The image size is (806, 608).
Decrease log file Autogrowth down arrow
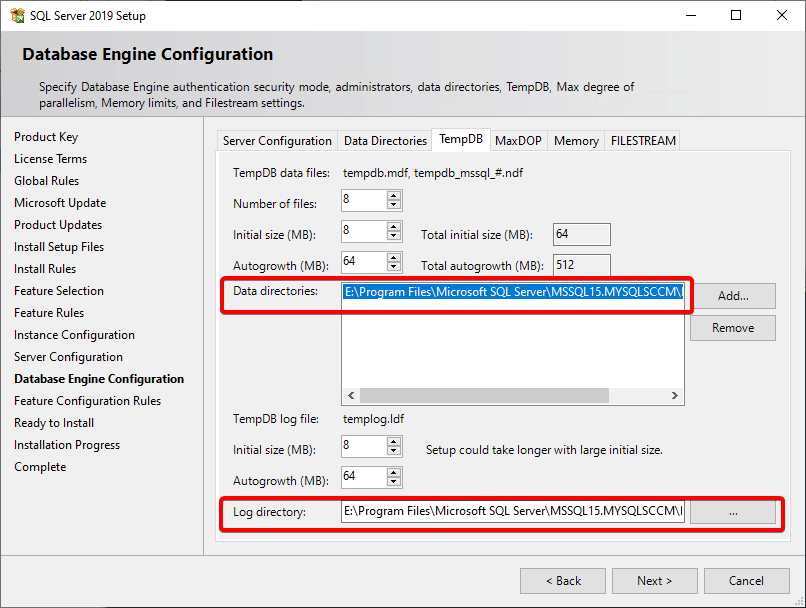coord(394,482)
